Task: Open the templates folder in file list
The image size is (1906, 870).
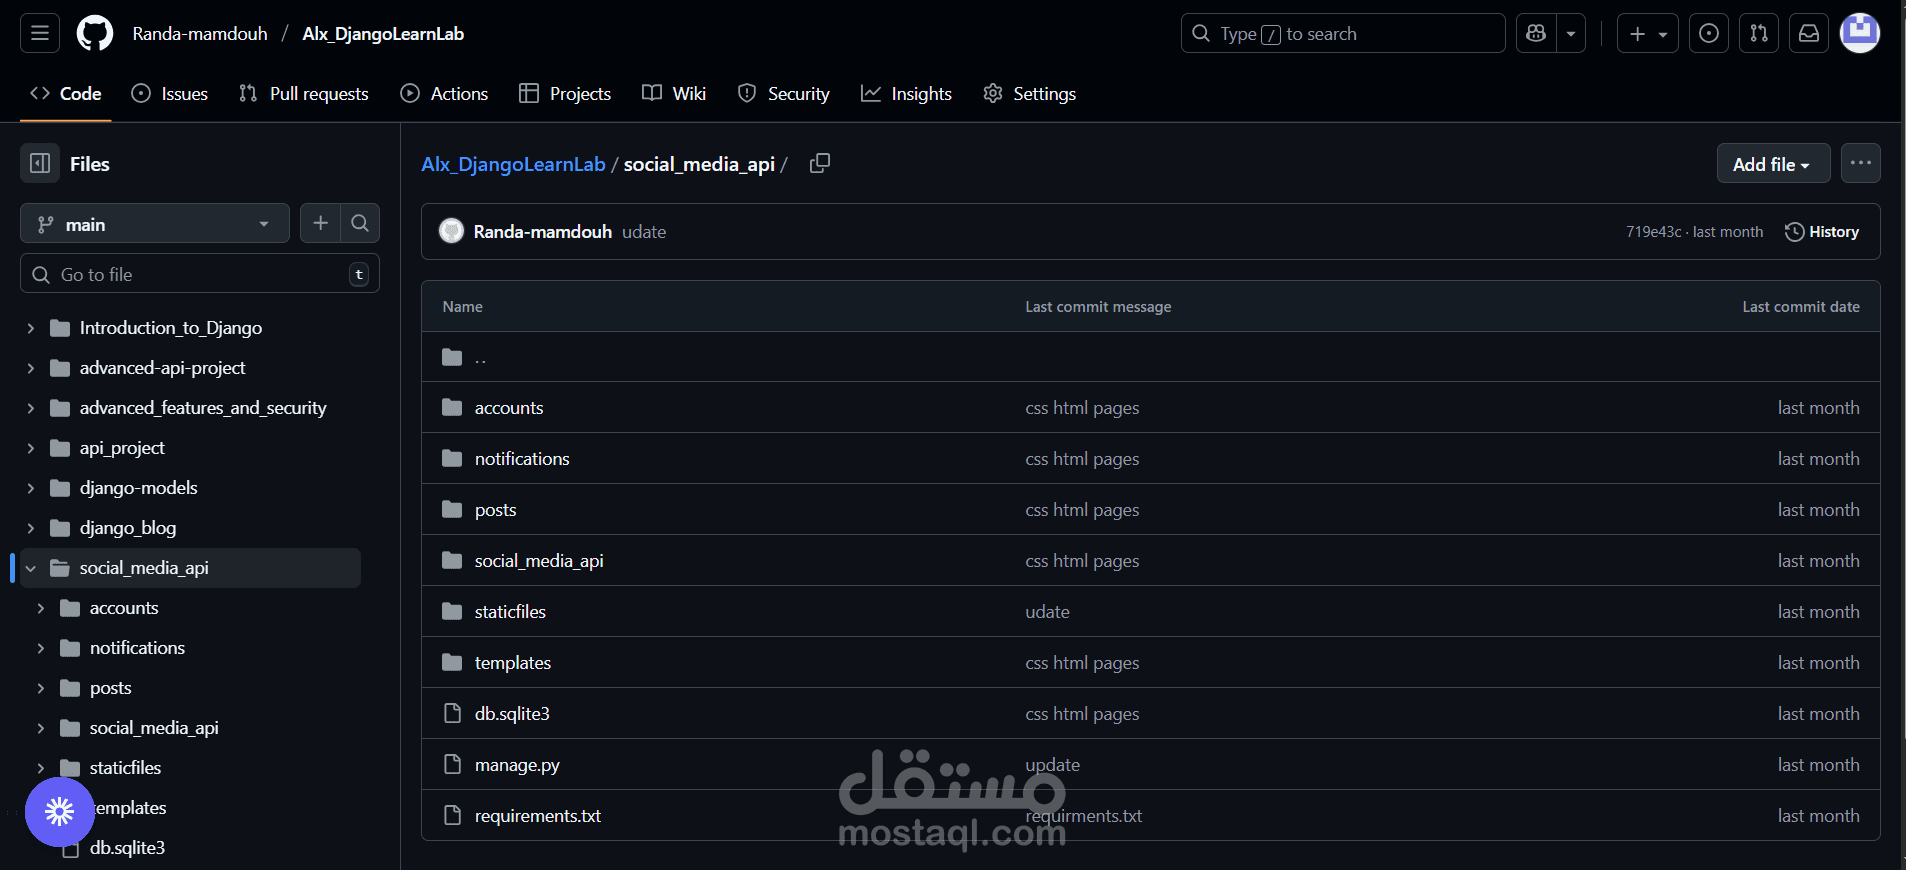Action: 513,663
